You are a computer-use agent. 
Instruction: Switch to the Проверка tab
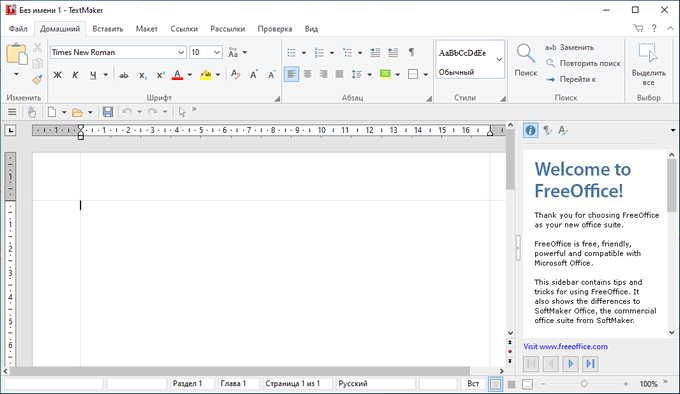tap(275, 29)
